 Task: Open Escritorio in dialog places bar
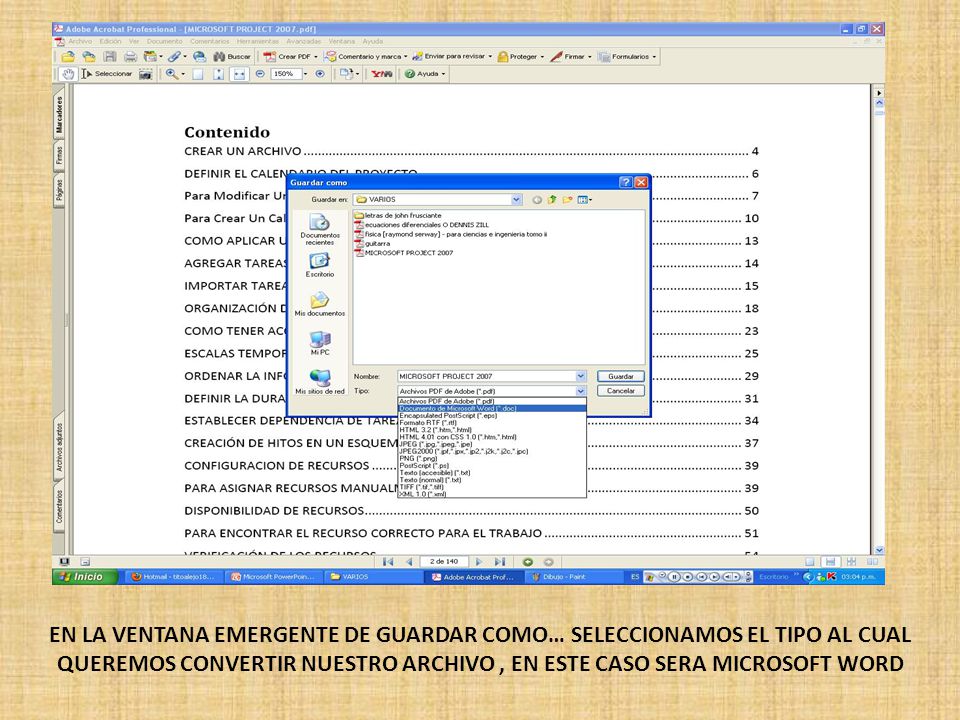coord(320,265)
